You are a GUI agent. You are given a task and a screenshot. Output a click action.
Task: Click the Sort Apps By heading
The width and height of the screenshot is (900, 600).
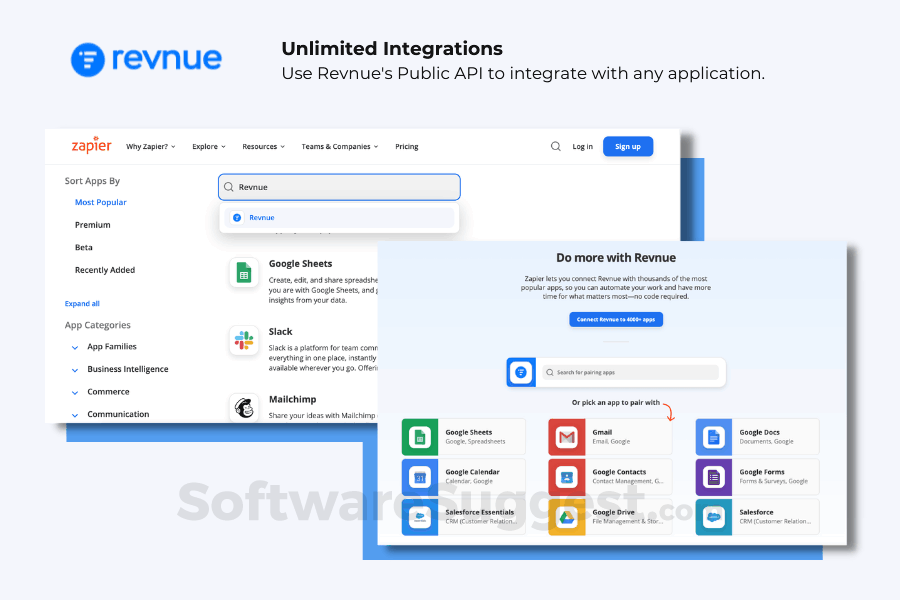(x=92, y=181)
